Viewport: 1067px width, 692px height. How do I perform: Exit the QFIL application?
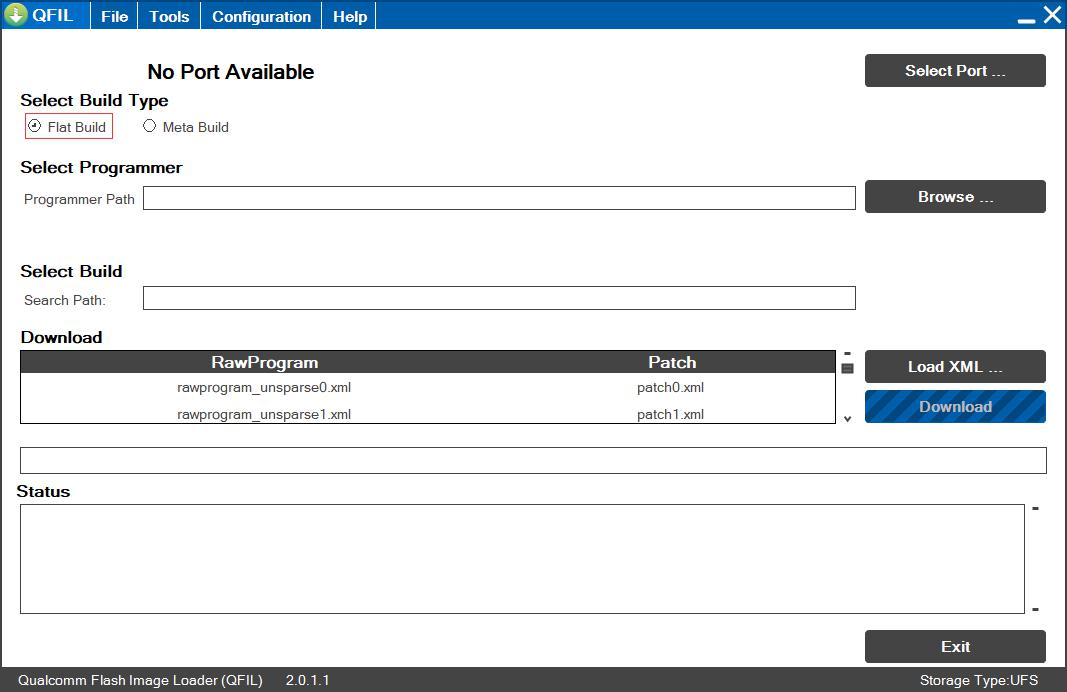(x=955, y=646)
